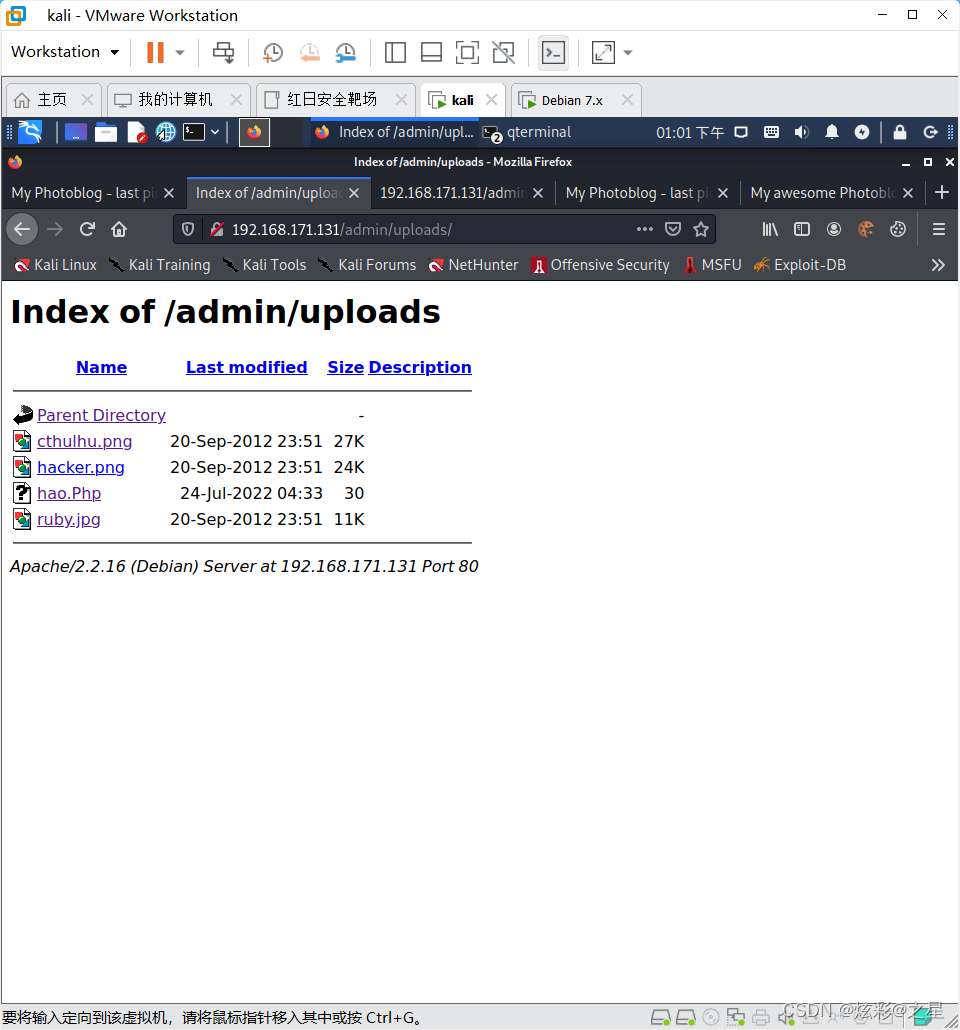Open the Kali notifications bell

tap(832, 133)
